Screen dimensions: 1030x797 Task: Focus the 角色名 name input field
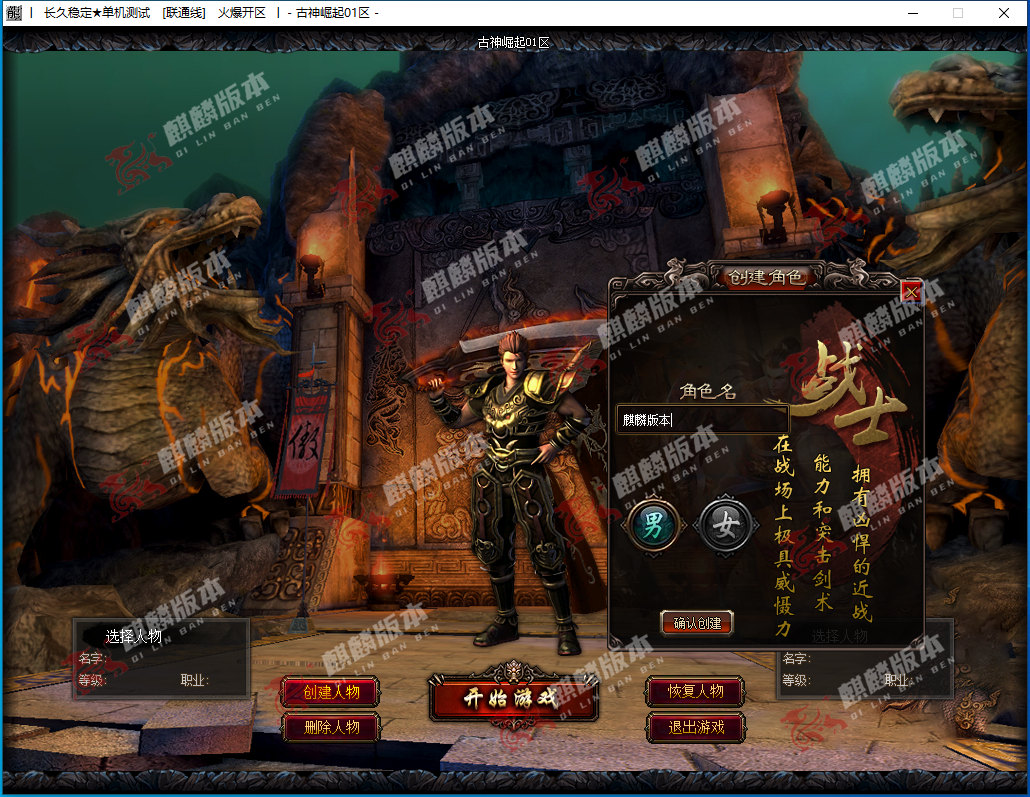(702, 419)
